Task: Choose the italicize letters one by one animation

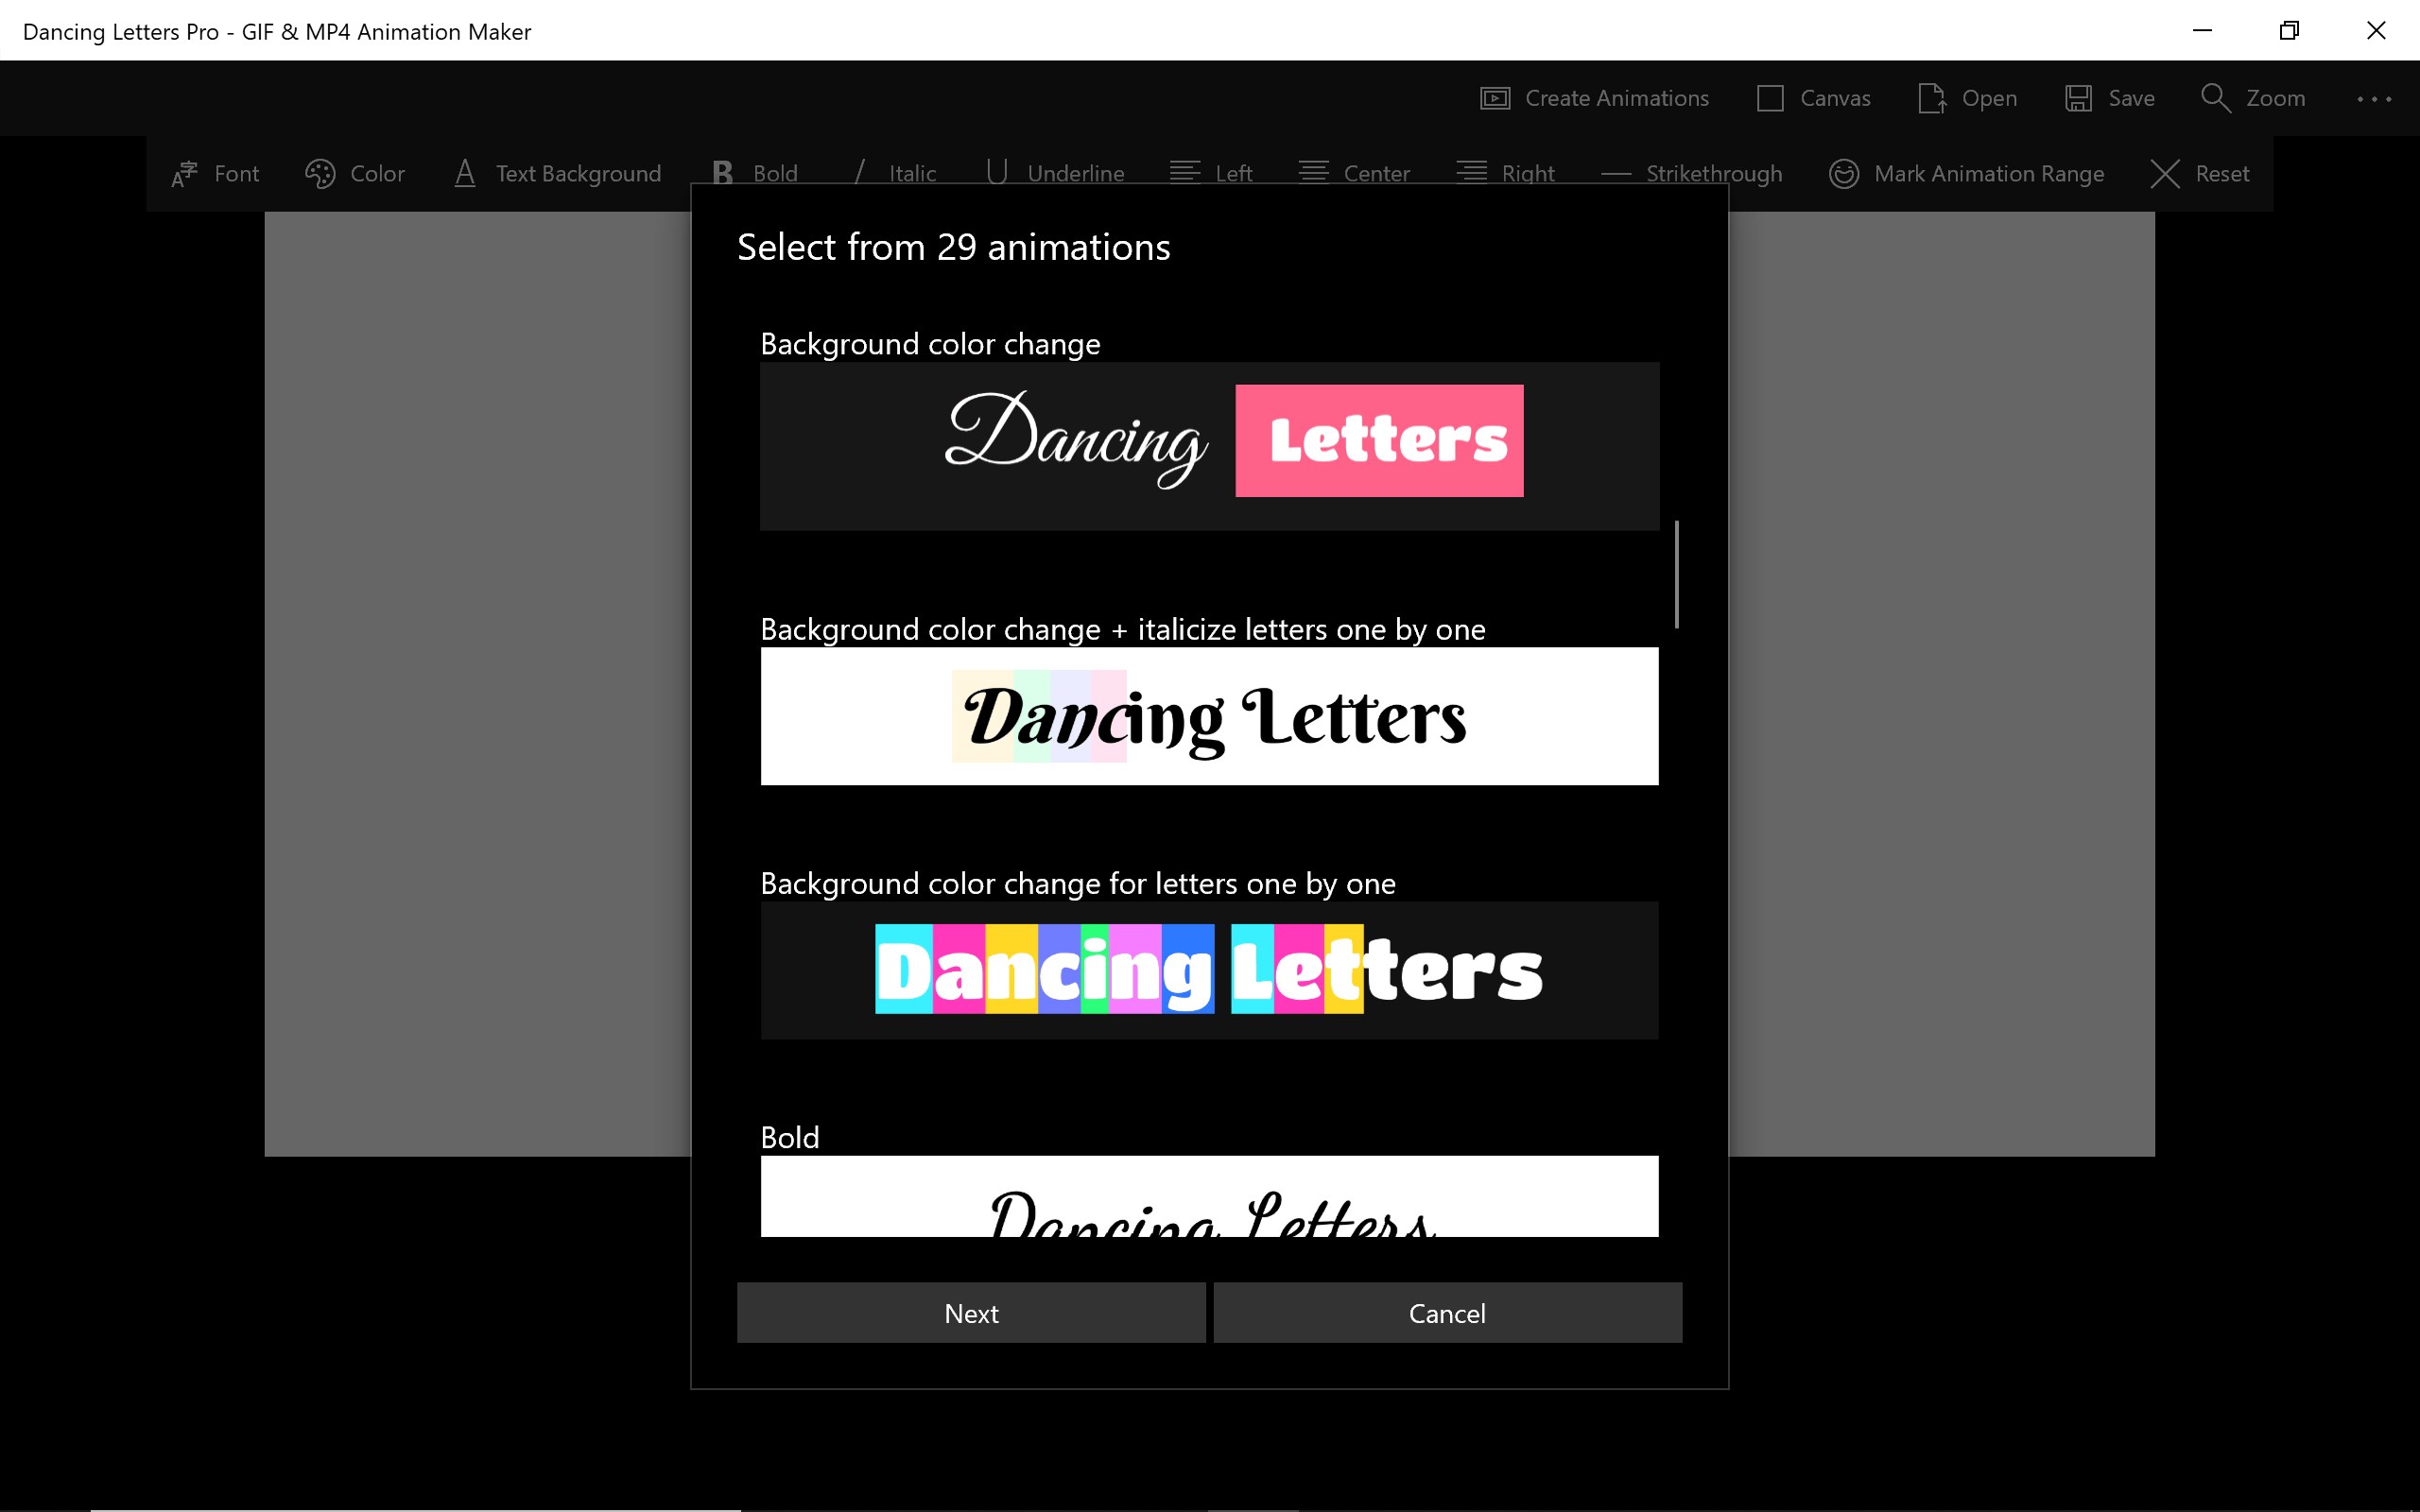Action: pos(1209,716)
